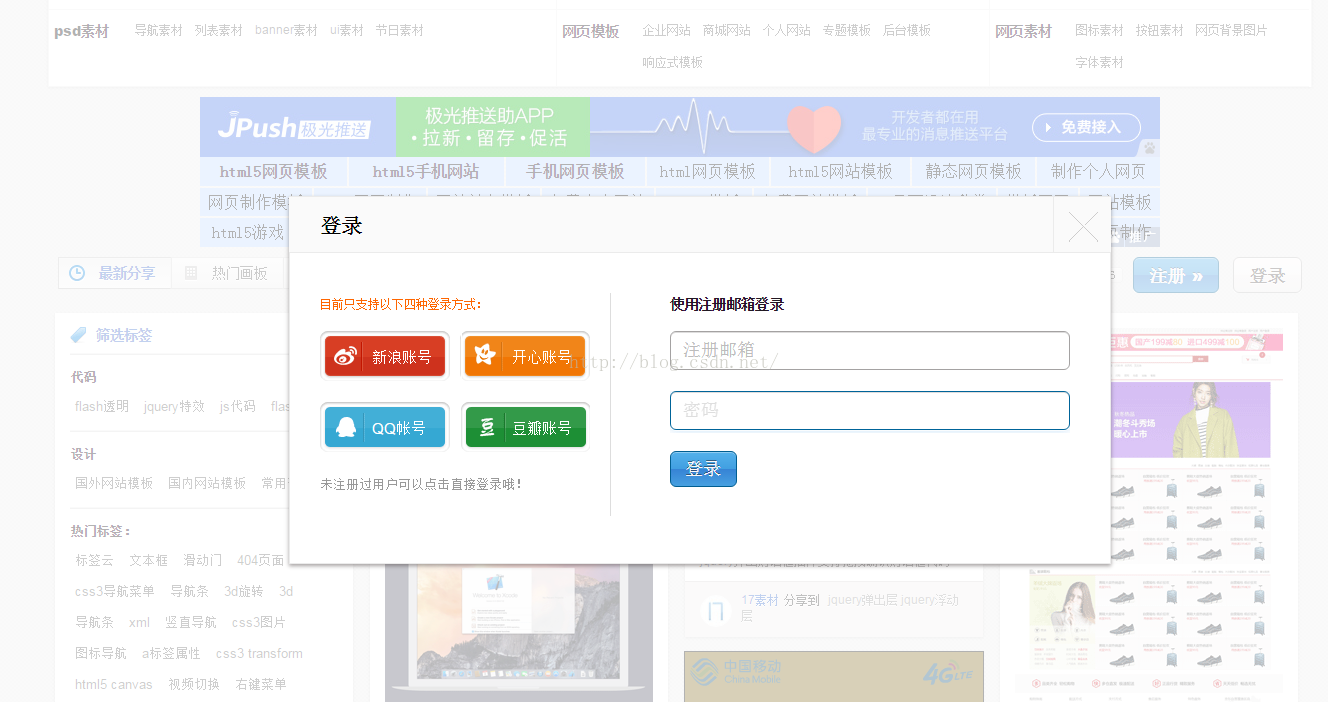Close the 登录 dialog with the X
Viewport: 1328px width, 702px height.
pyautogui.click(x=1083, y=227)
